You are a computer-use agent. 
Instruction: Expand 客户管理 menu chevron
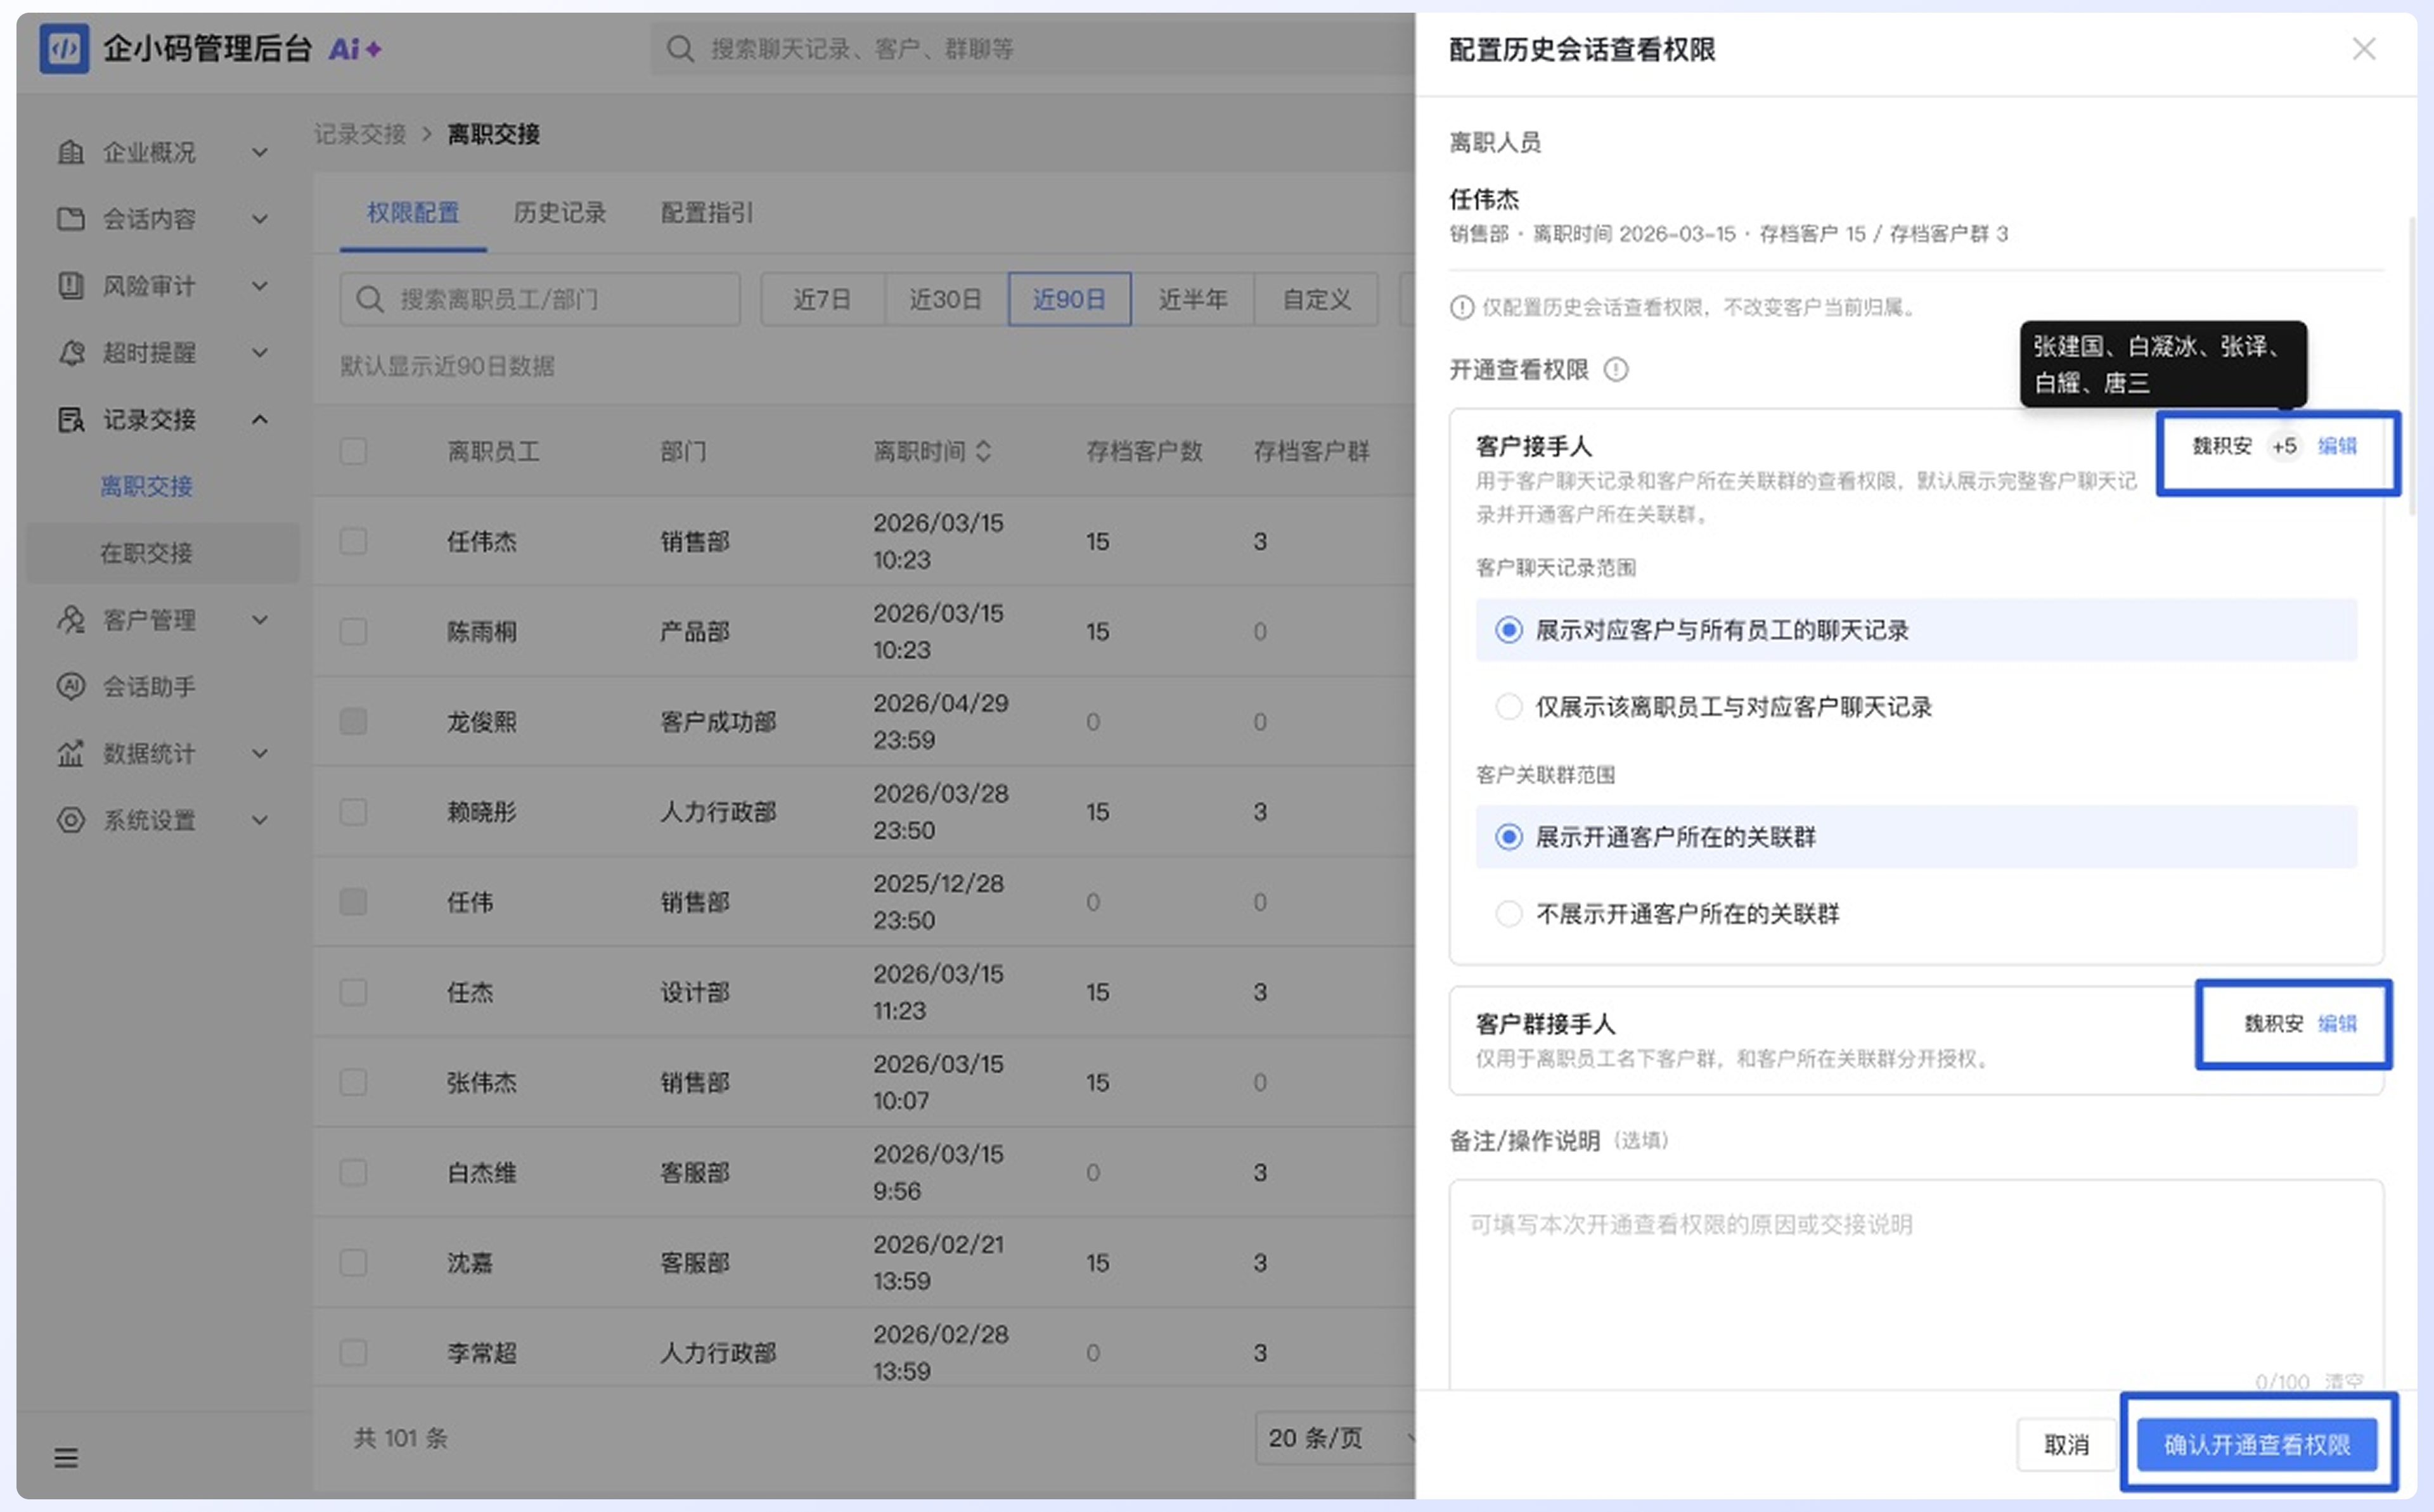click(x=260, y=620)
